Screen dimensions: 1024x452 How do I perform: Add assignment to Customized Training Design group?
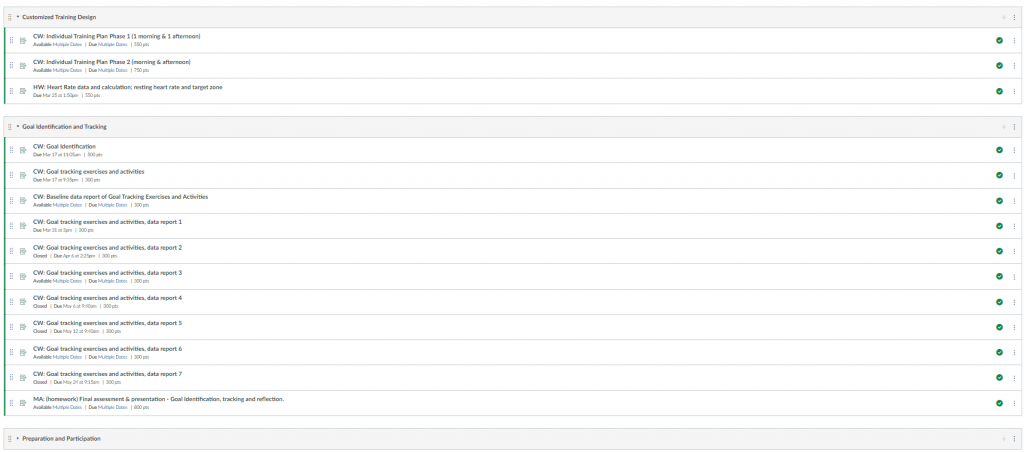click(x=1003, y=17)
